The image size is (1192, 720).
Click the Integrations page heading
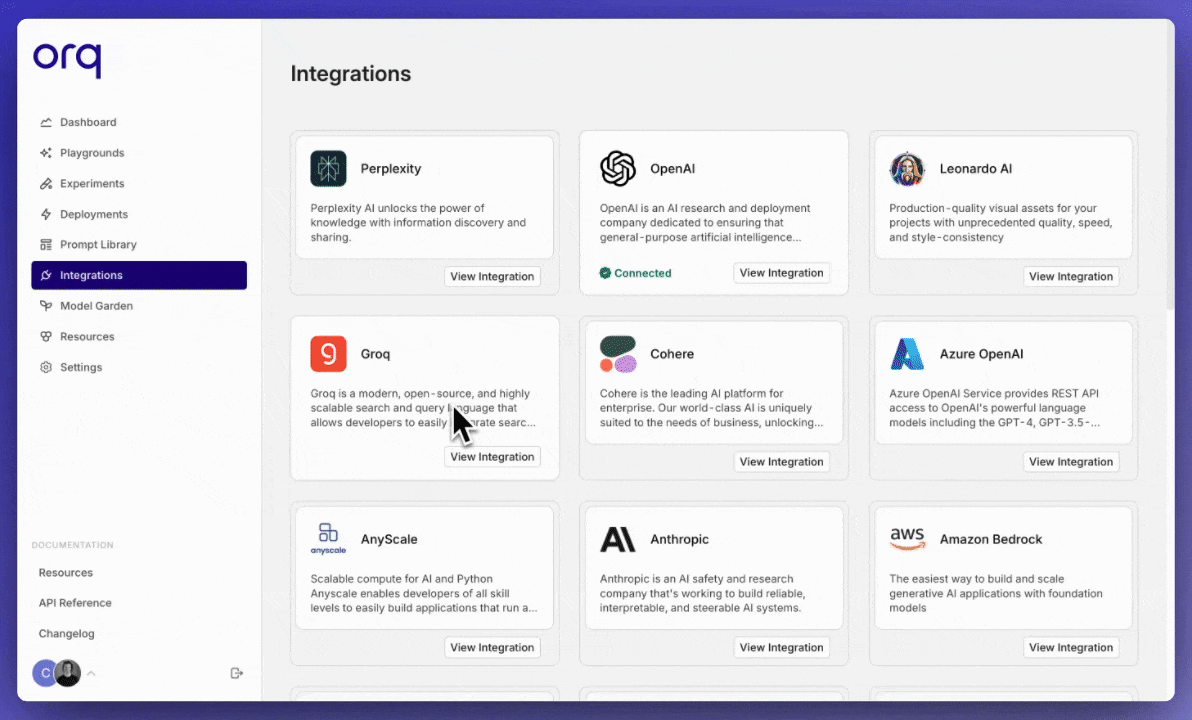[x=350, y=74]
